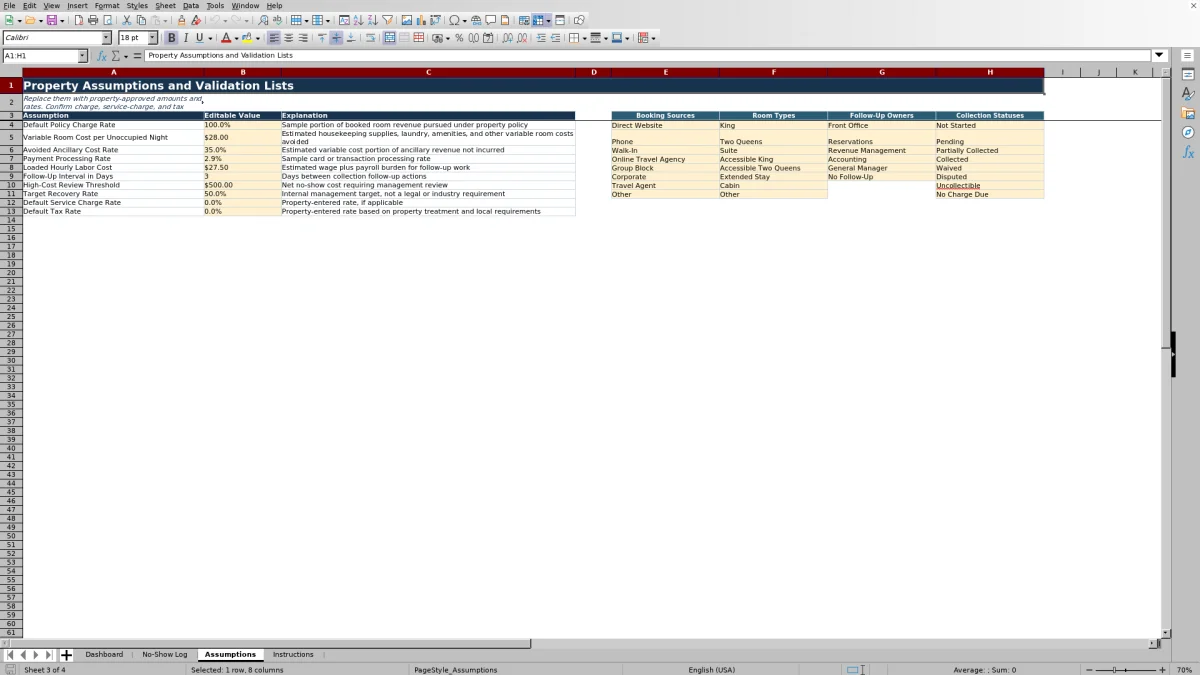Toggle Align Bottom vertical alignment
The width and height of the screenshot is (1200, 675).
(350, 38)
